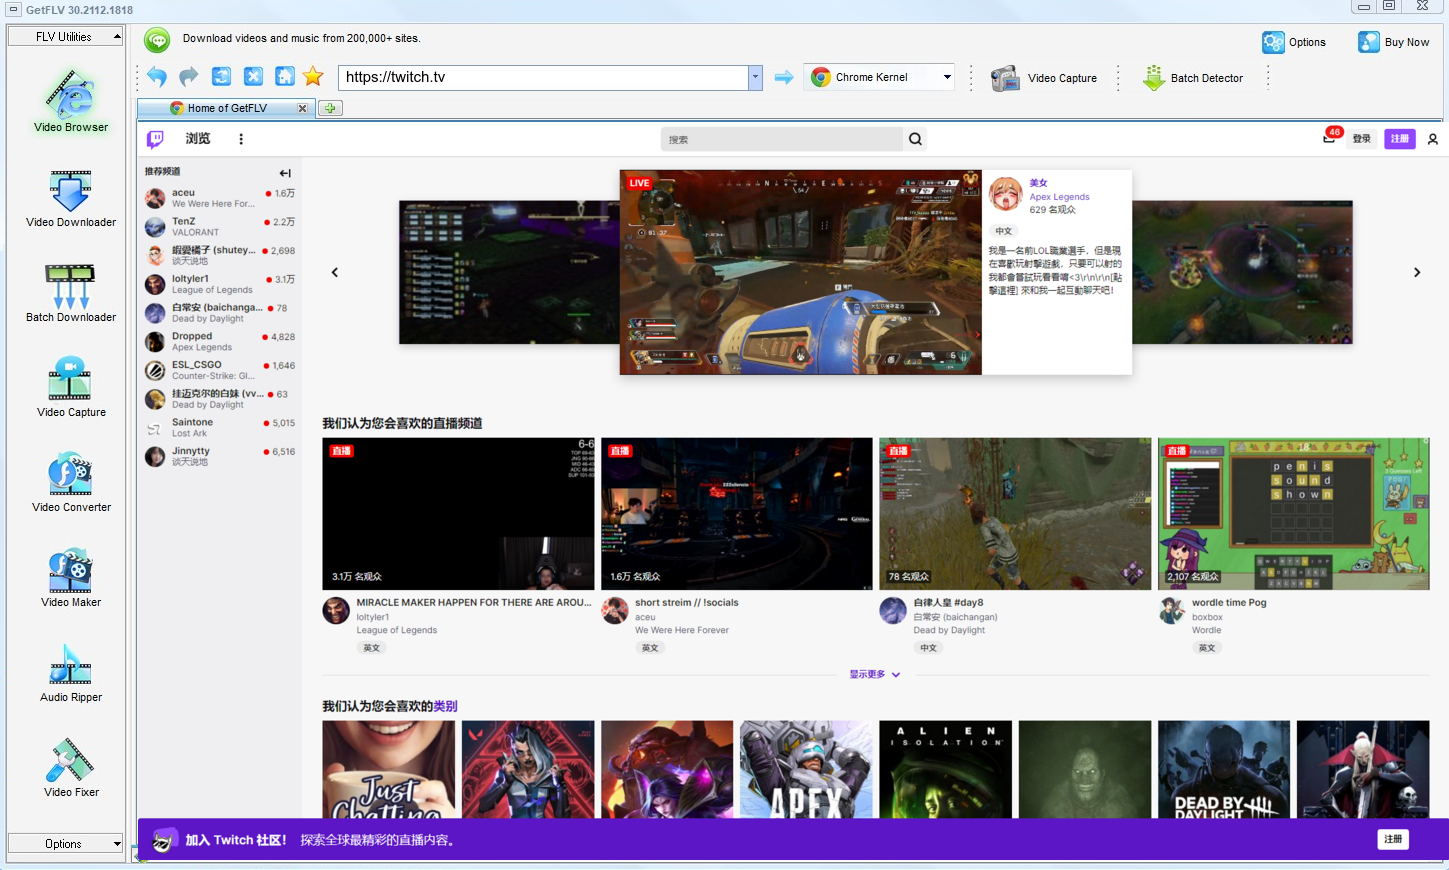Open aceu channel in sidebar
The width and height of the screenshot is (1449, 870).
(220, 198)
